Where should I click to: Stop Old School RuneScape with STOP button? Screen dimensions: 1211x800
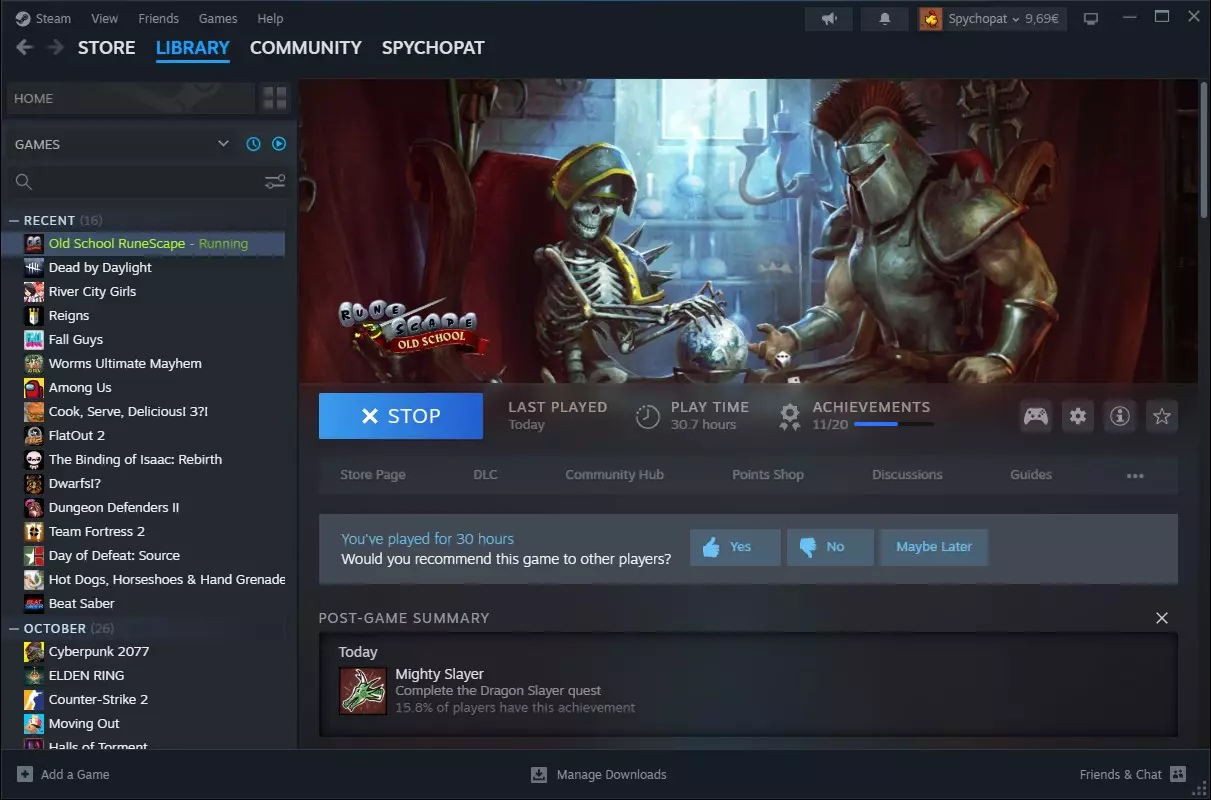pos(400,416)
